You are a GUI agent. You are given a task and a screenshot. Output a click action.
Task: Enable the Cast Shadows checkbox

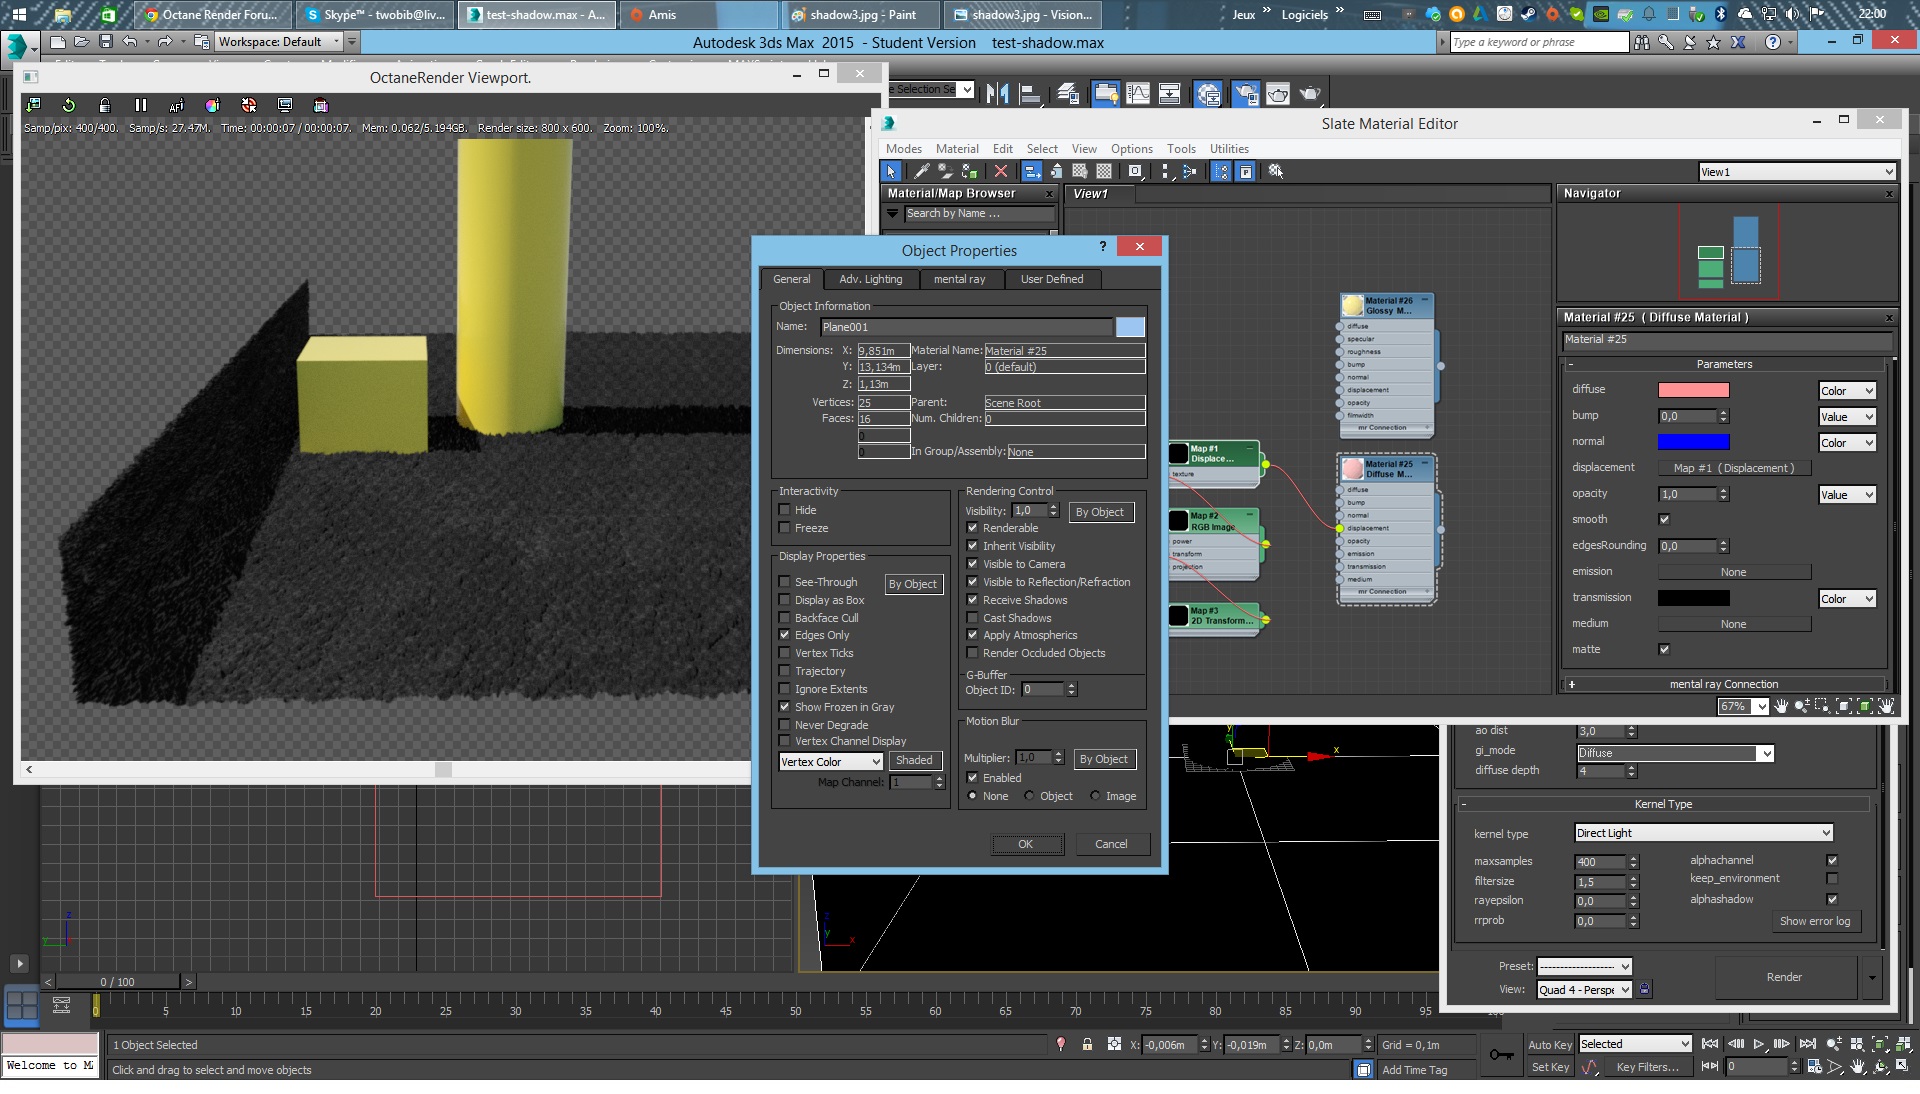pos(972,618)
